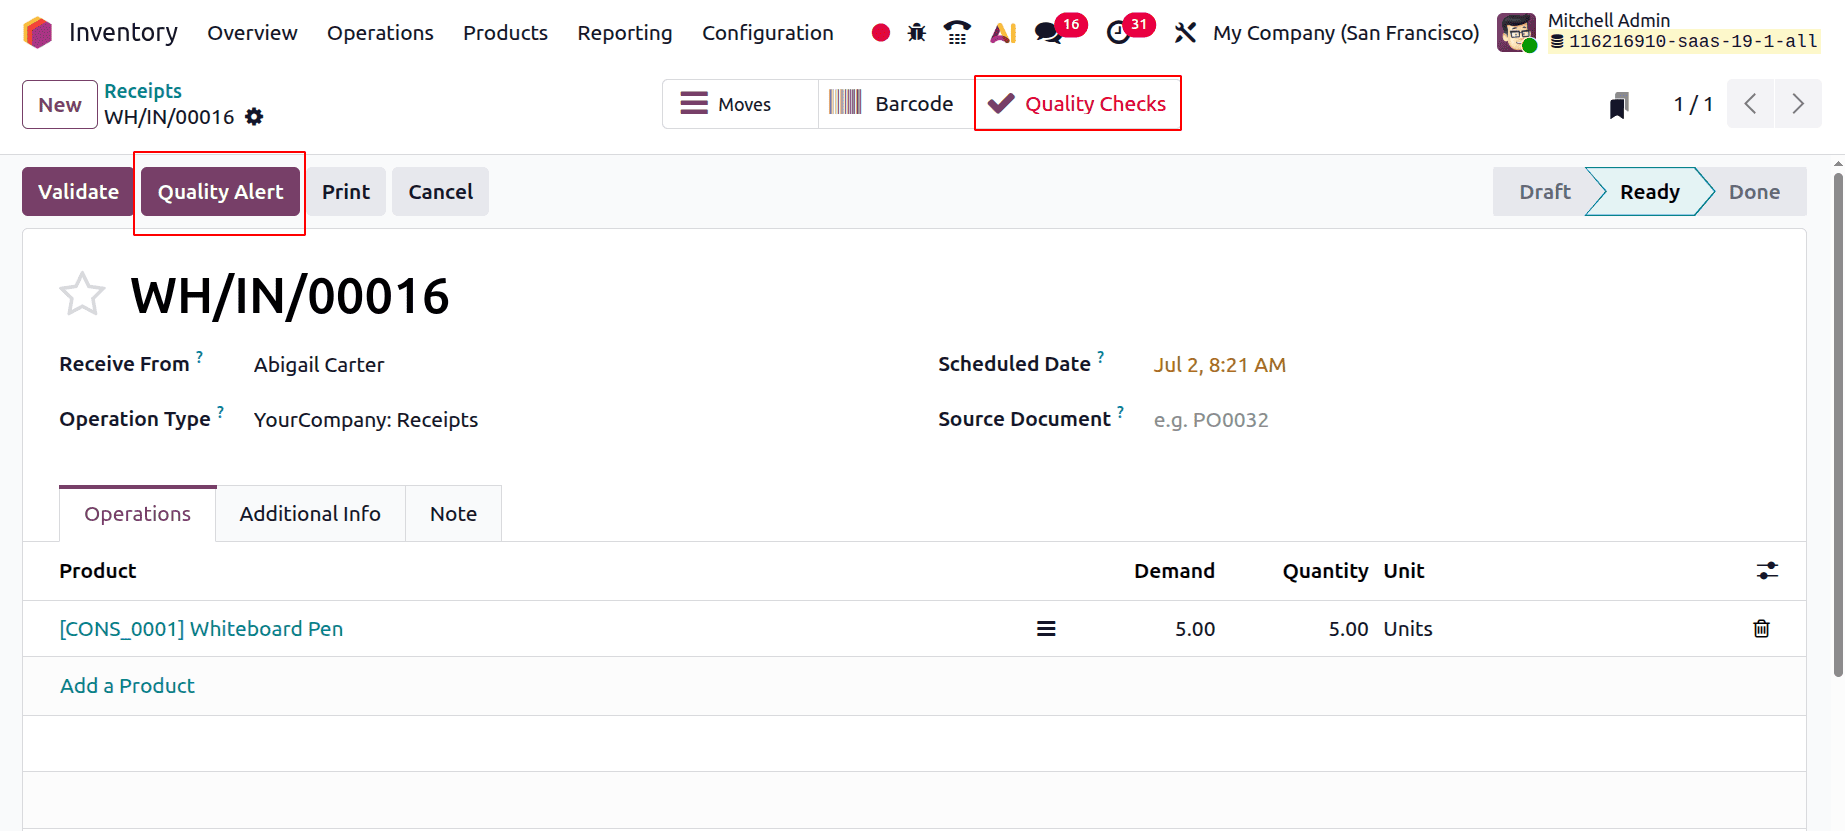Click Add a Product link

(127, 686)
